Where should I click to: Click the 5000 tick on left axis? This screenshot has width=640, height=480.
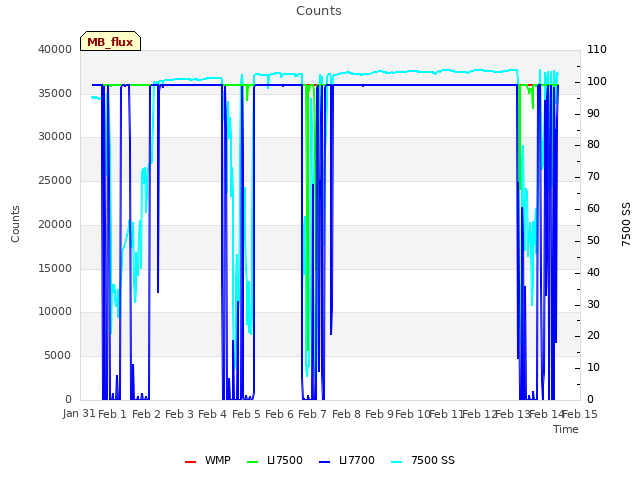pyautogui.click(x=58, y=356)
